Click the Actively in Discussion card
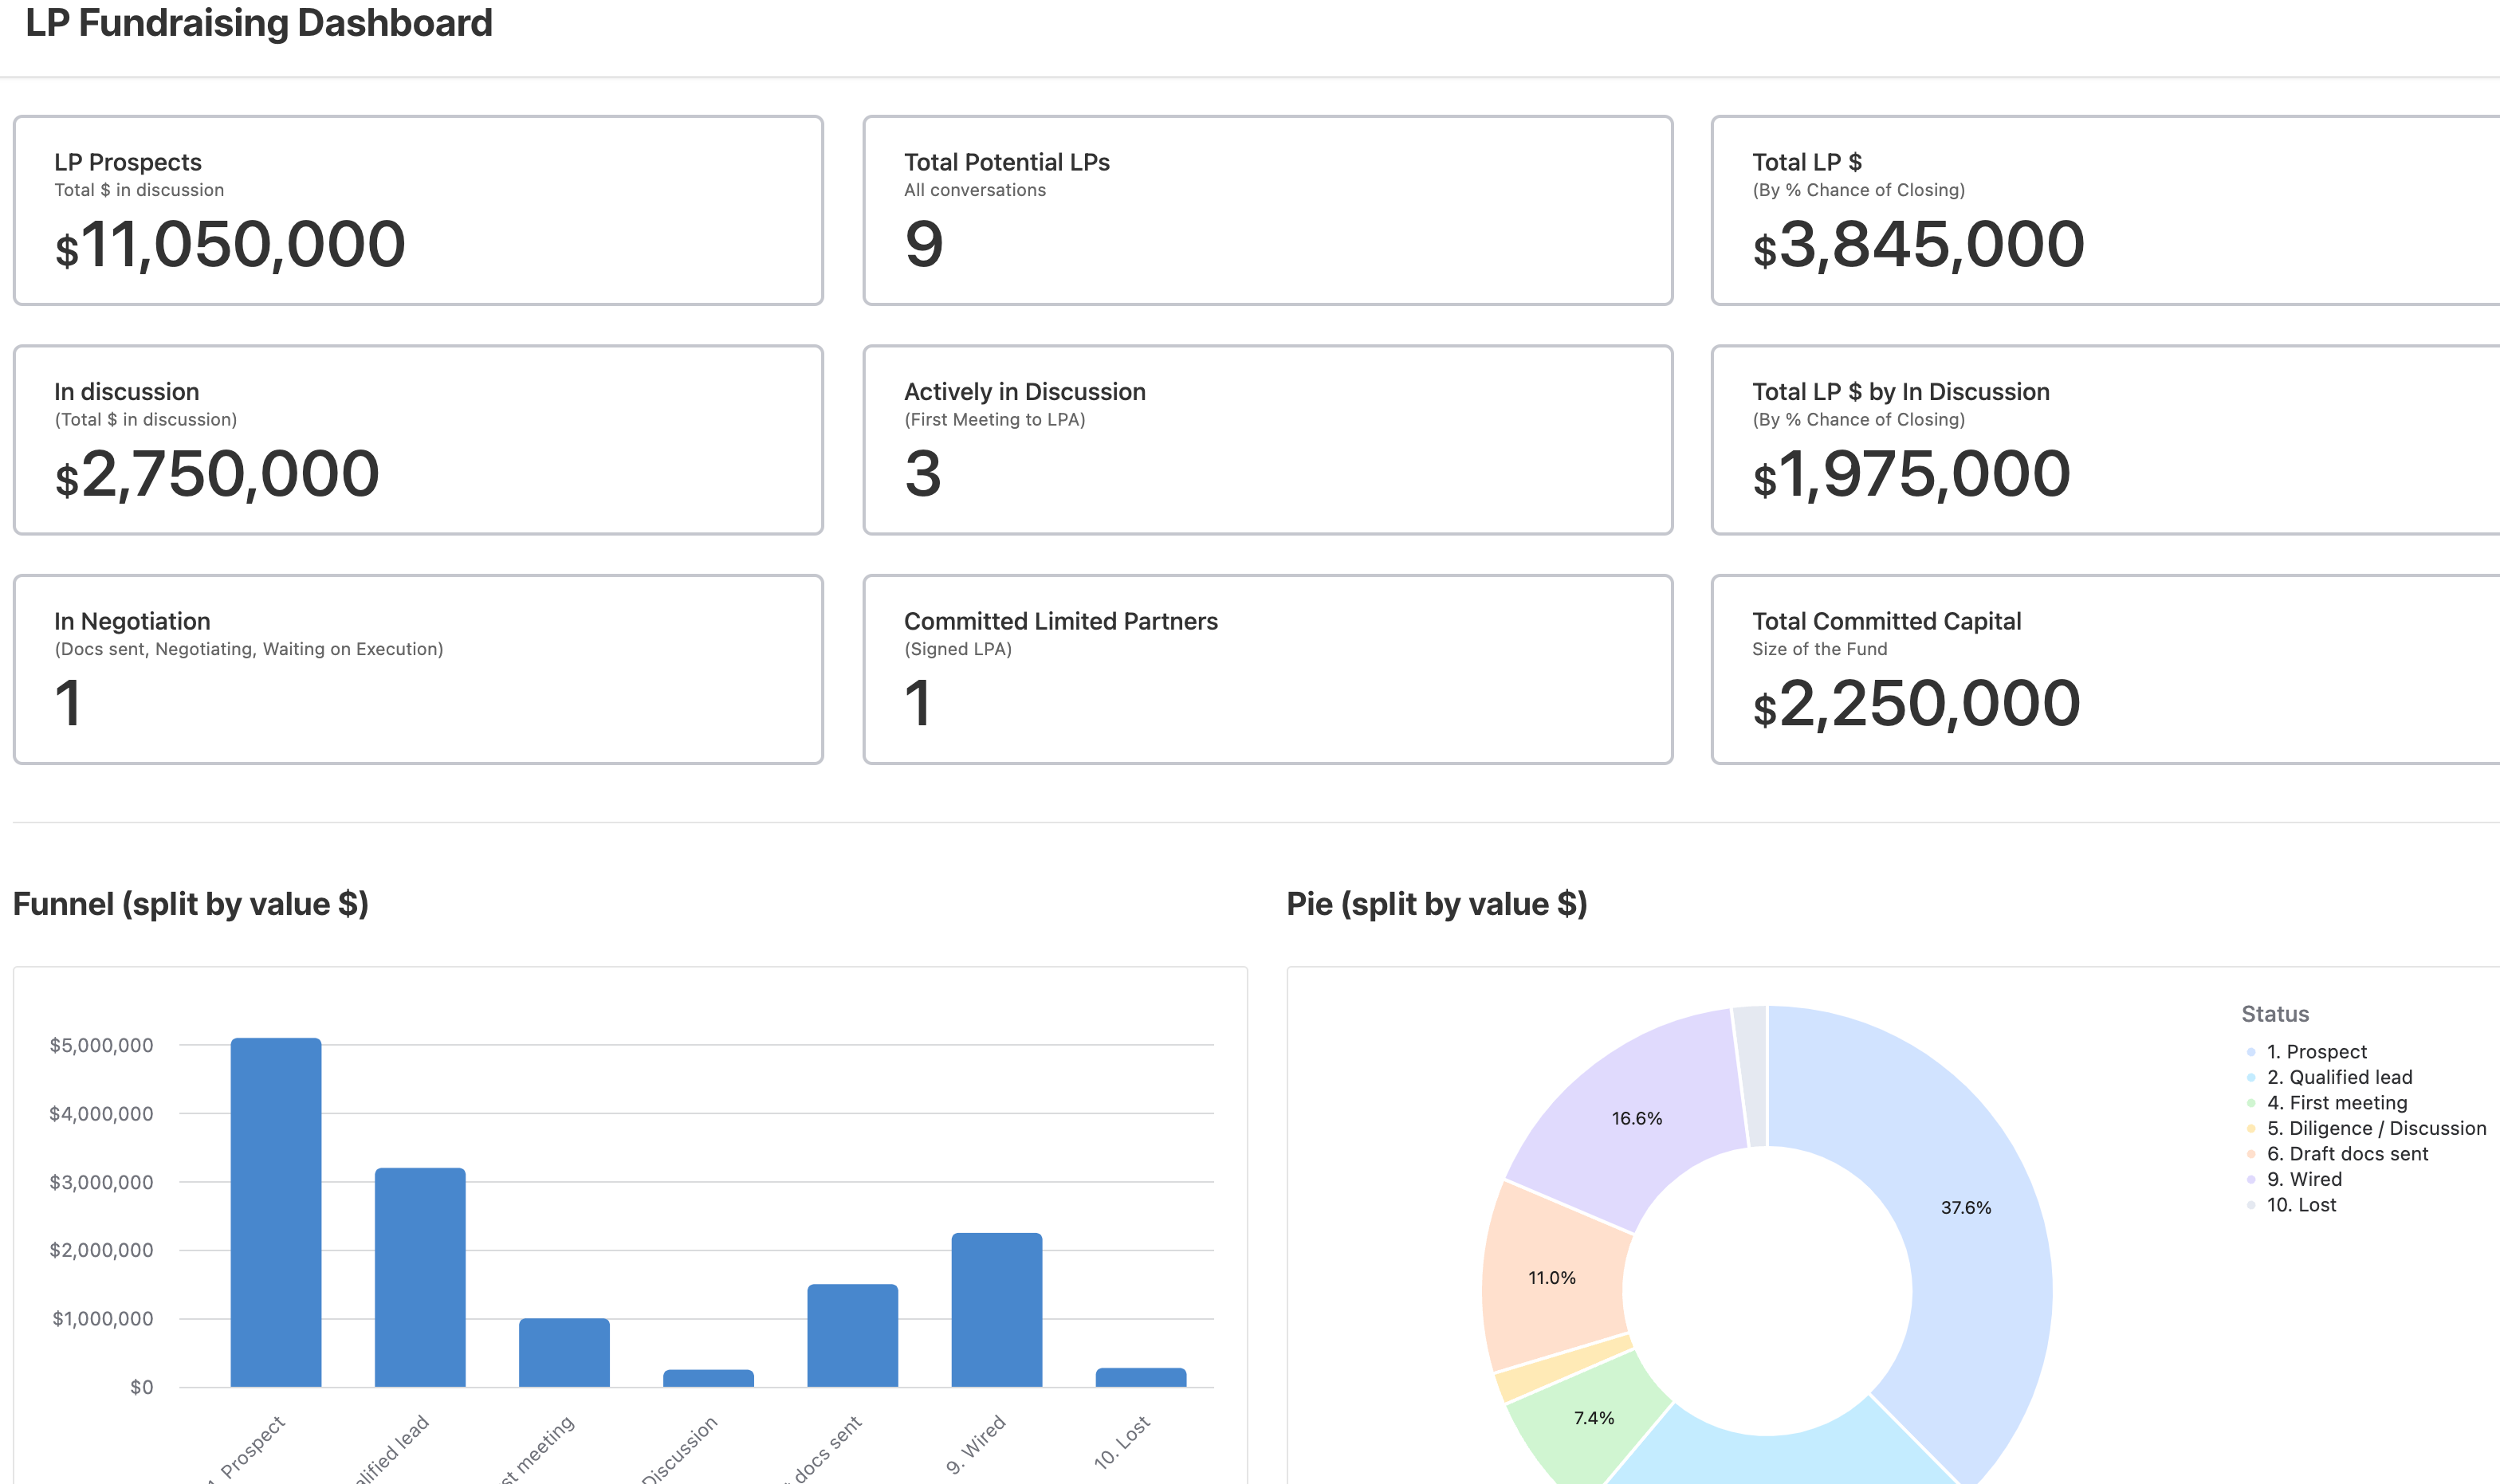The height and width of the screenshot is (1484, 2500). [1267, 440]
